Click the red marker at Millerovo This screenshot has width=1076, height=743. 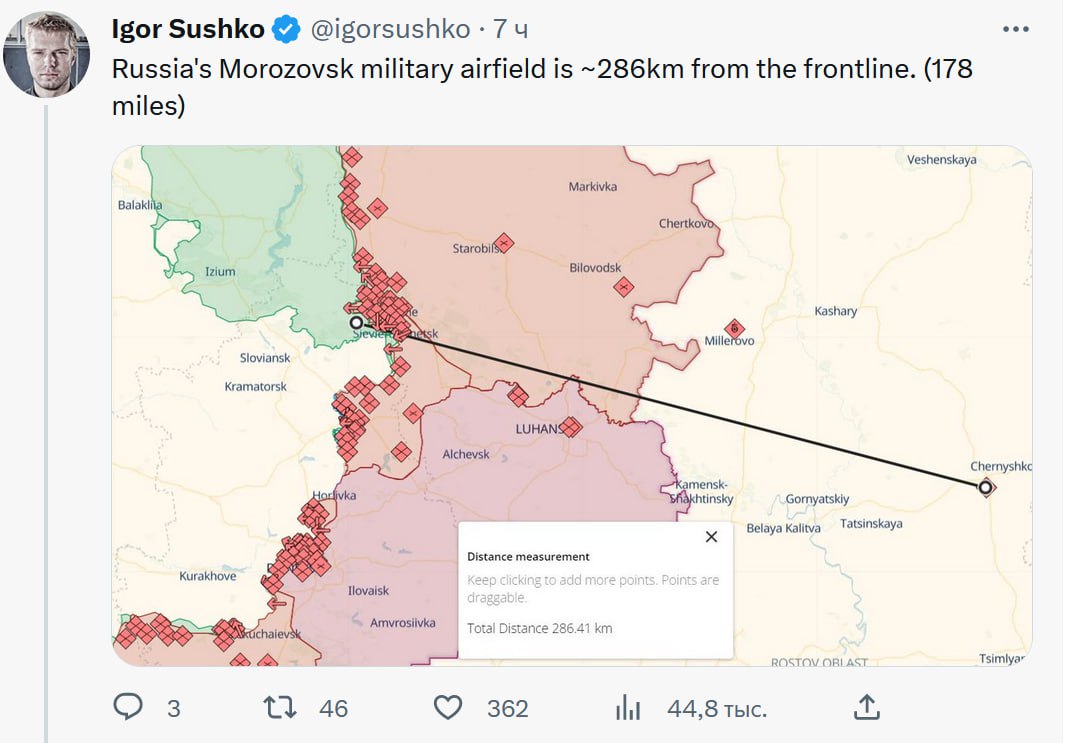(x=734, y=328)
